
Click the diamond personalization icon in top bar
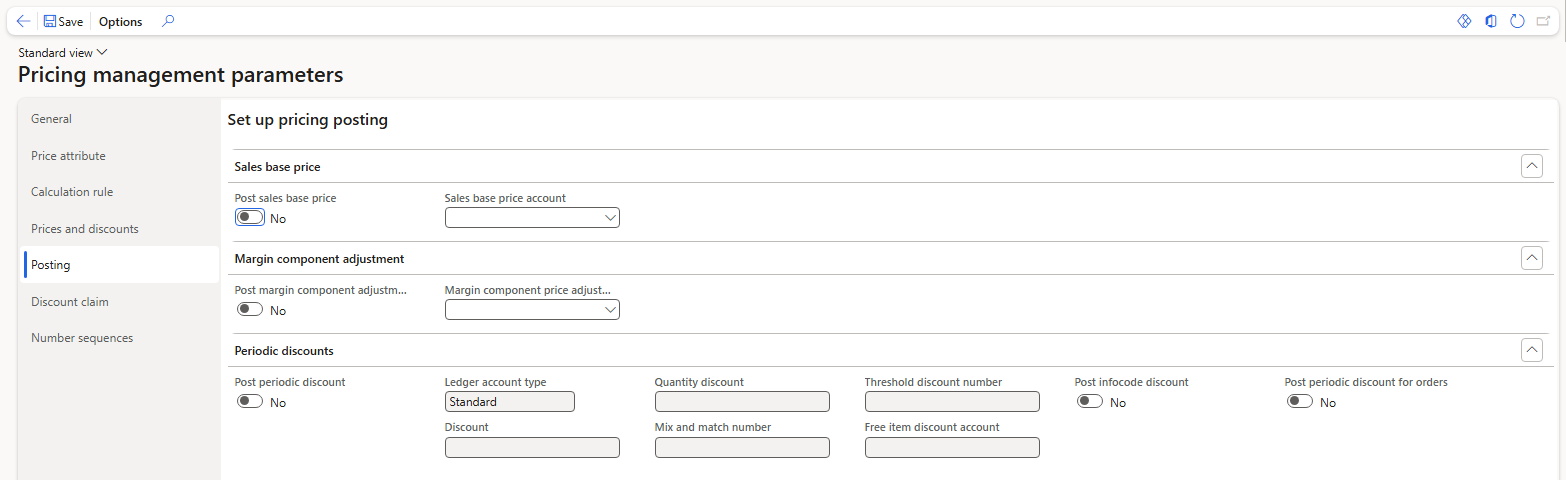1464,21
